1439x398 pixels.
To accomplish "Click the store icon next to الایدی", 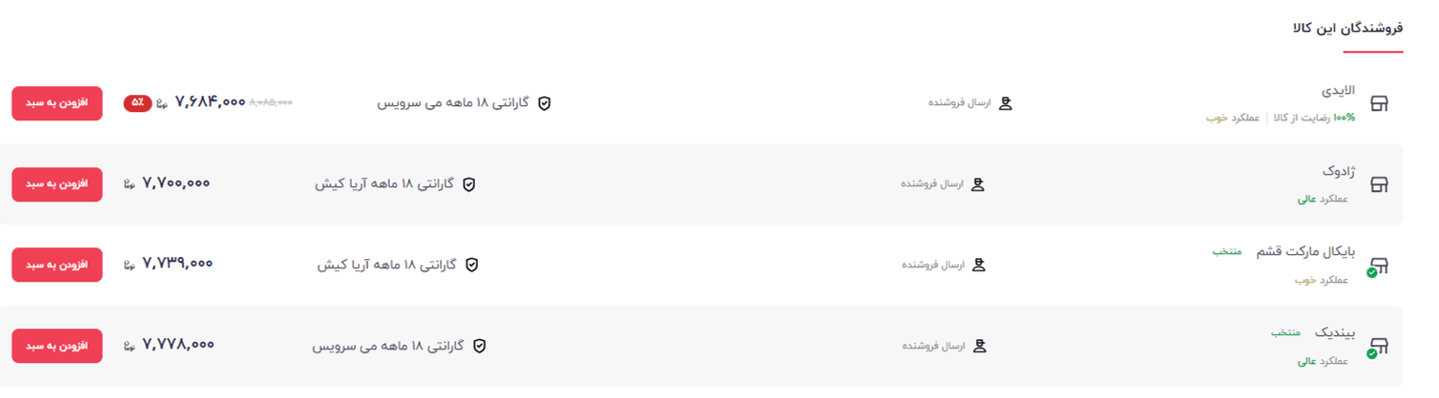I will click(x=1379, y=104).
